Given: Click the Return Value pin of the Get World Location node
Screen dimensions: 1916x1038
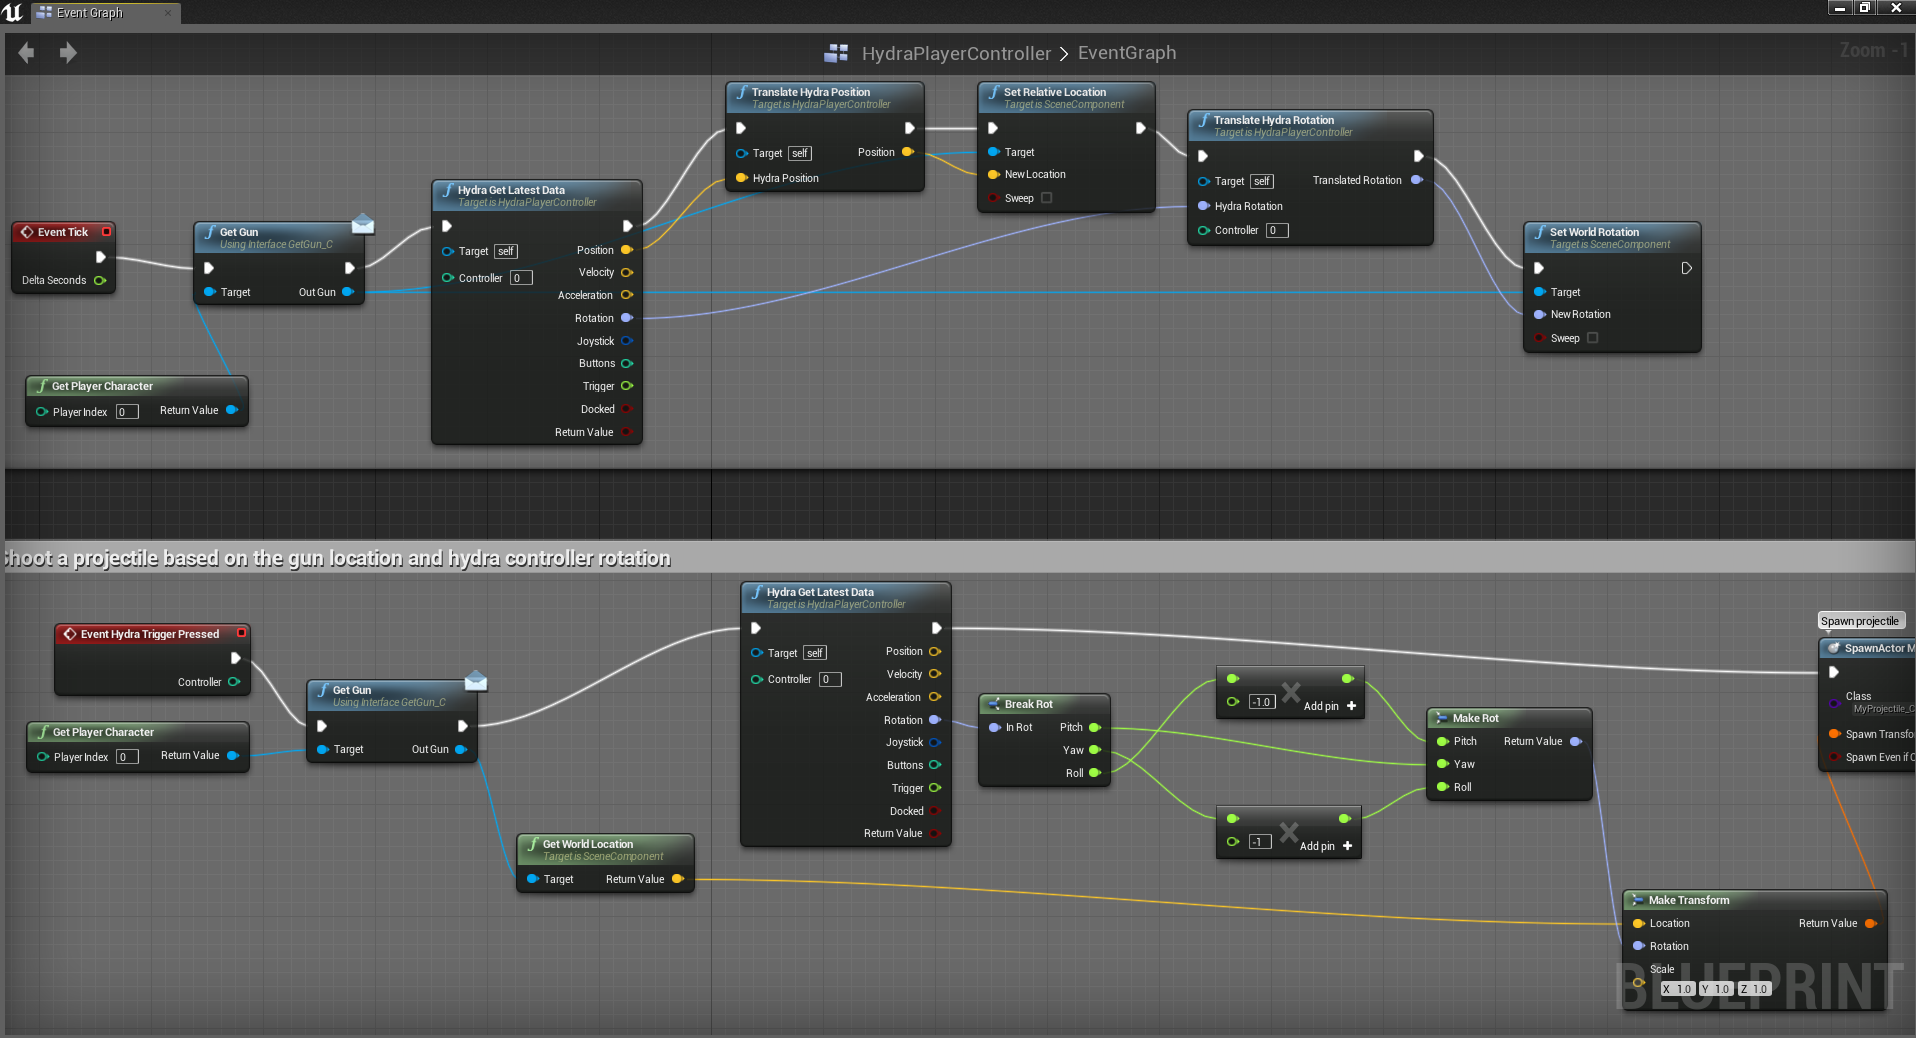Looking at the screenshot, I should click(677, 879).
